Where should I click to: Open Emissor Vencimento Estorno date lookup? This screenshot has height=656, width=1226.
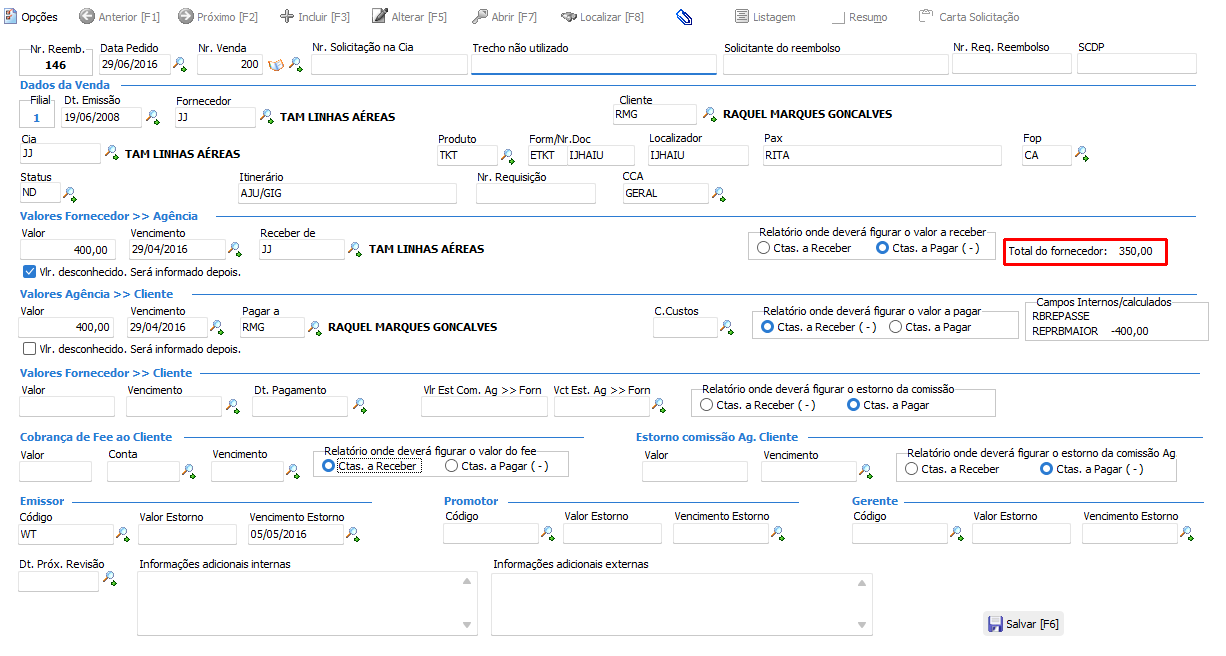[352, 534]
